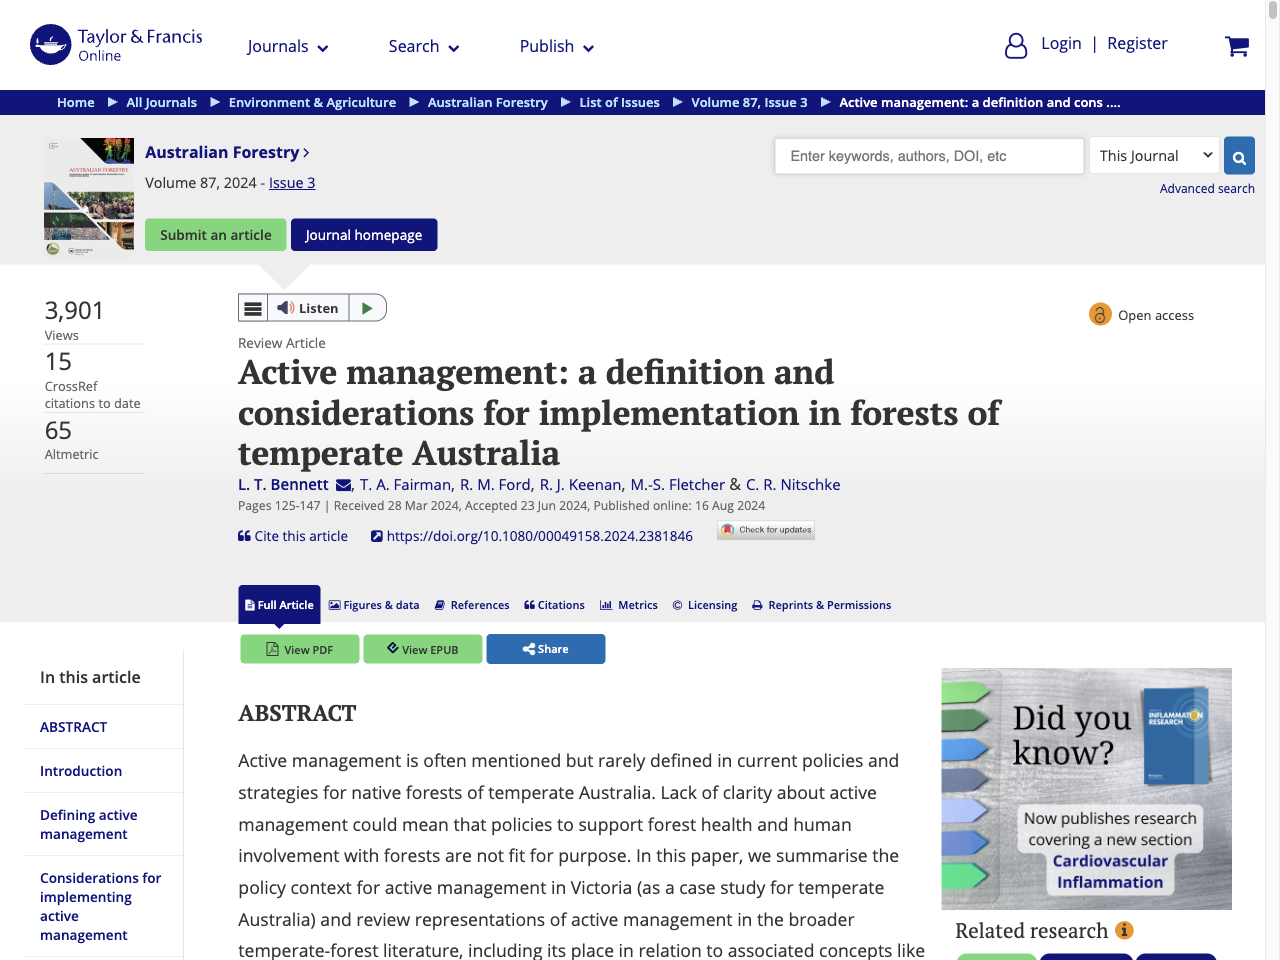Click the hamburger icon on the Listen player

click(x=252, y=307)
